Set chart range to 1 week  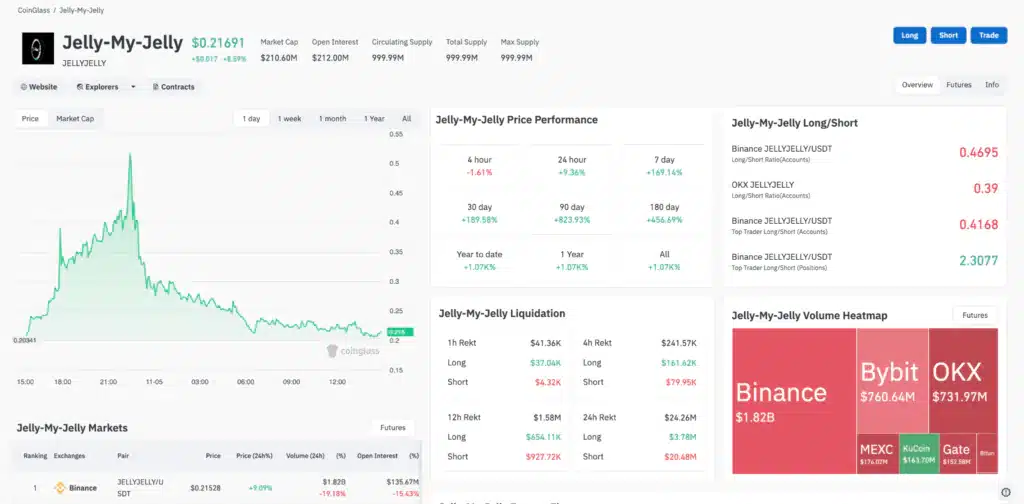[x=289, y=118]
